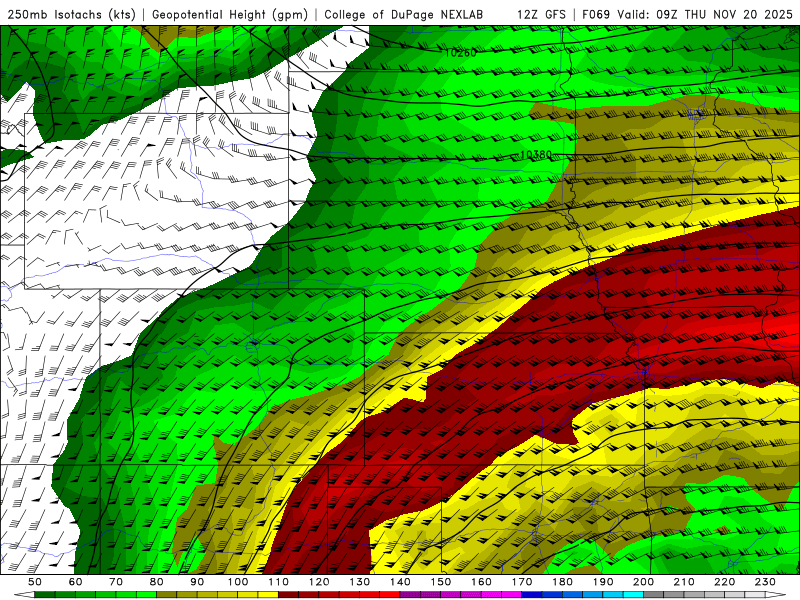Click the '250mb Isotachs (kts)' title text
800x600 pixels.
[x=72, y=14]
